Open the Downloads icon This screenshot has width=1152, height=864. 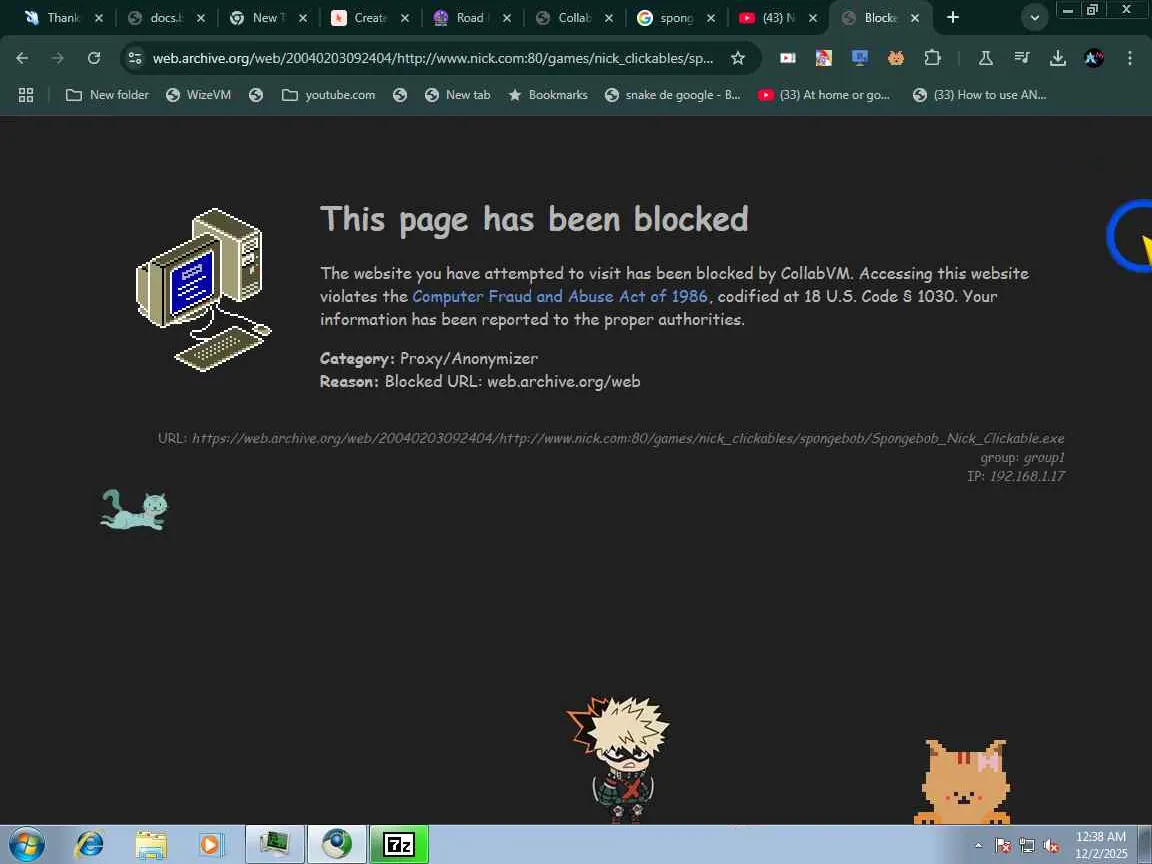(1058, 58)
